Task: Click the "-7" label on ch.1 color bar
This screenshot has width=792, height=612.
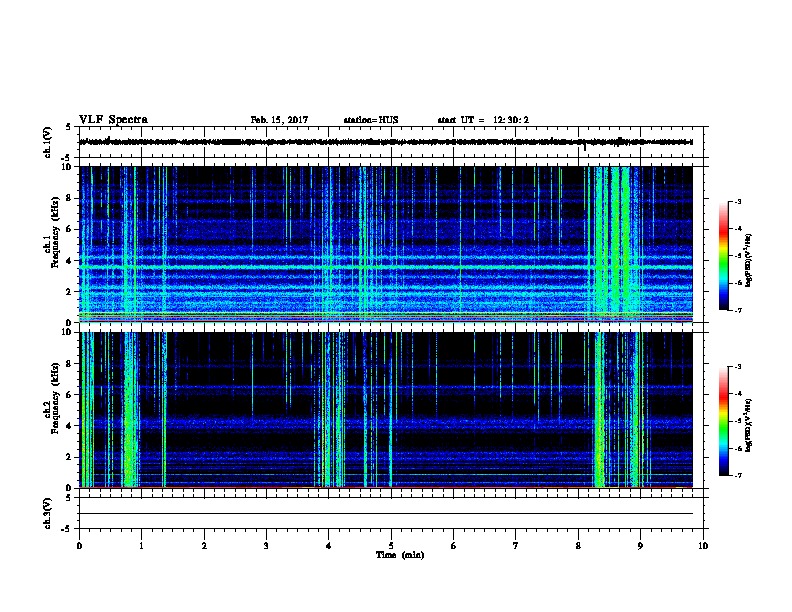Action: point(737,310)
